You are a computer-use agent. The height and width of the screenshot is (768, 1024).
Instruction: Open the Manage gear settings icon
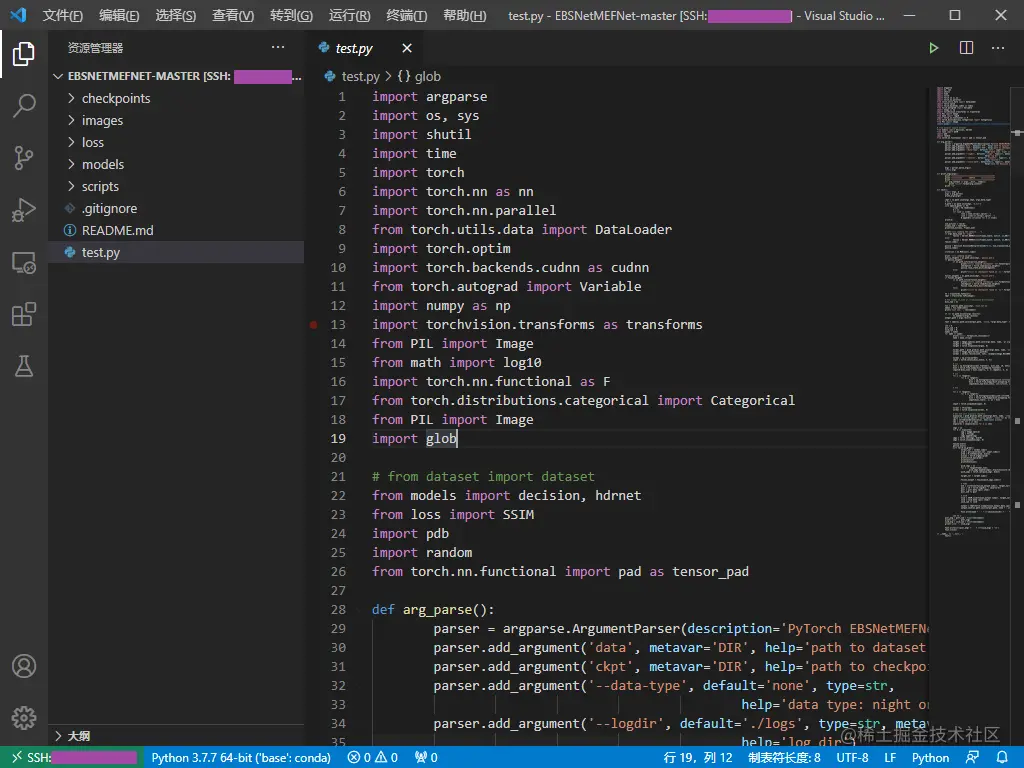[x=24, y=718]
